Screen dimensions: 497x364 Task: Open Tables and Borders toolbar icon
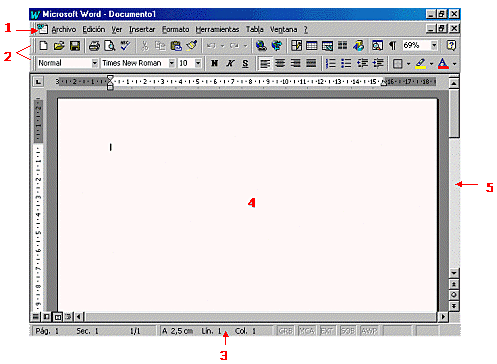(x=296, y=46)
